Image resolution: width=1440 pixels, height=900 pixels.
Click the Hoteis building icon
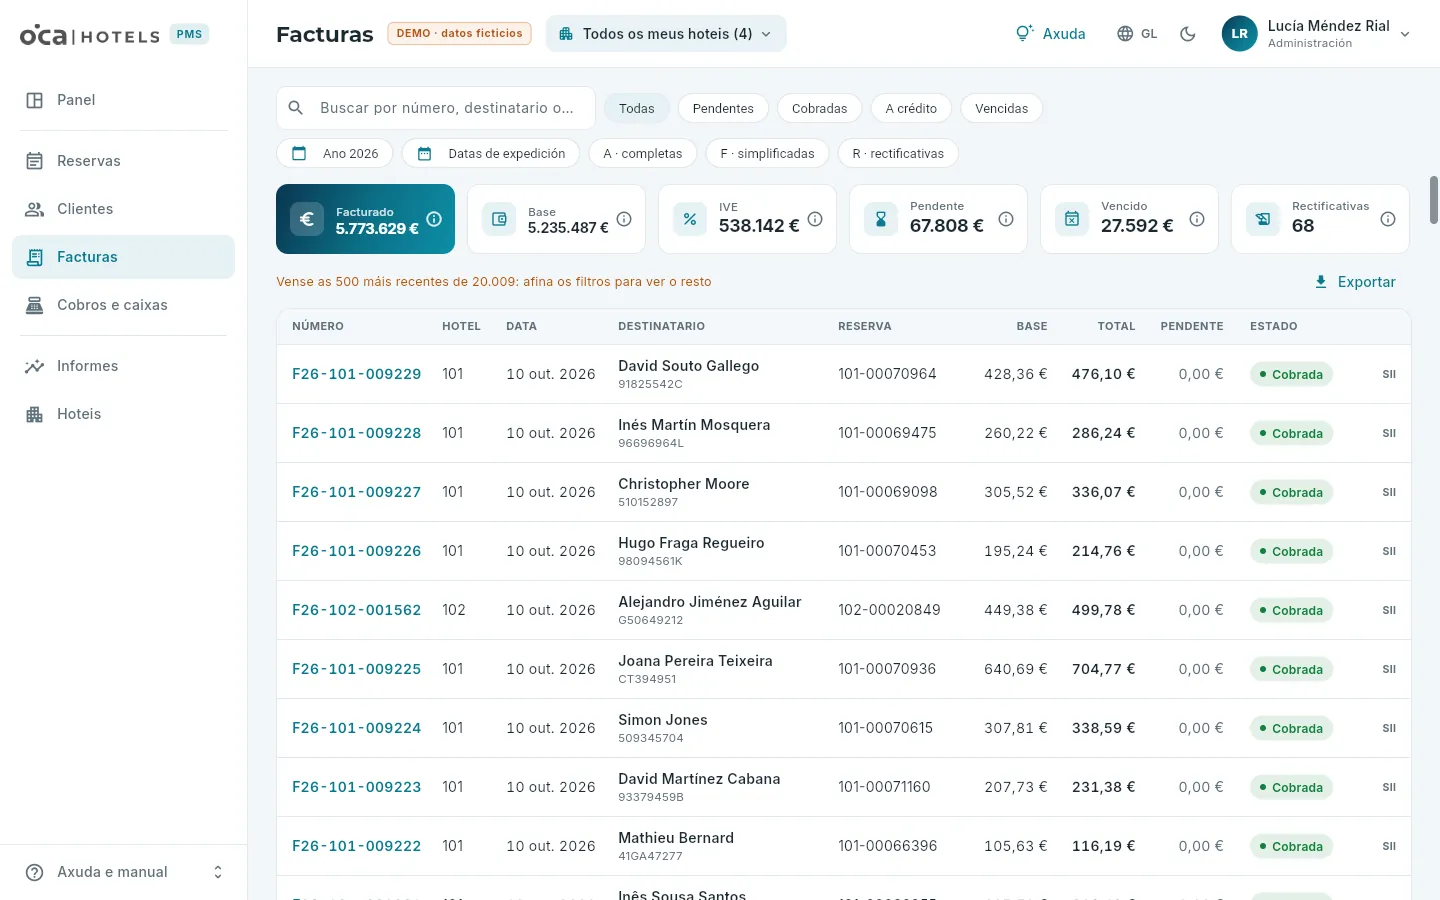pyautogui.click(x=34, y=414)
